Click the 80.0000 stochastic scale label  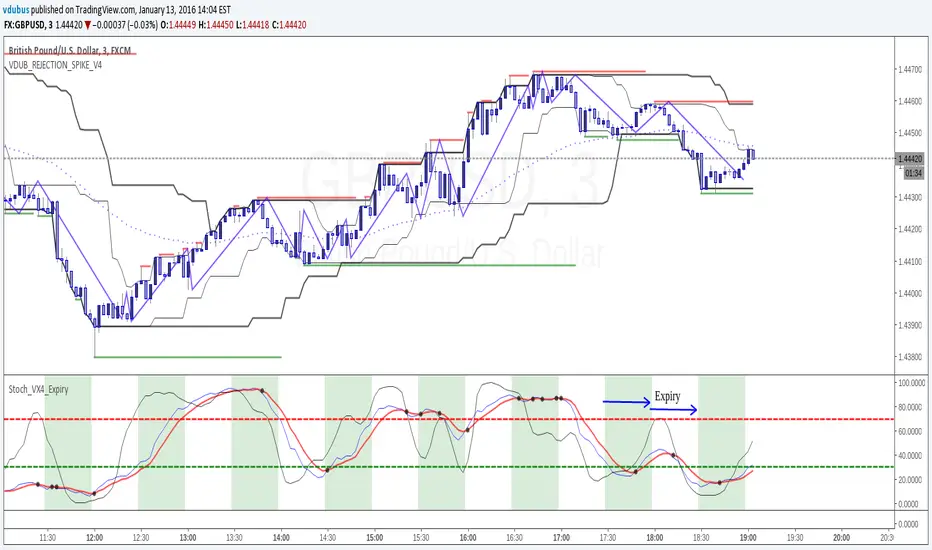click(912, 407)
